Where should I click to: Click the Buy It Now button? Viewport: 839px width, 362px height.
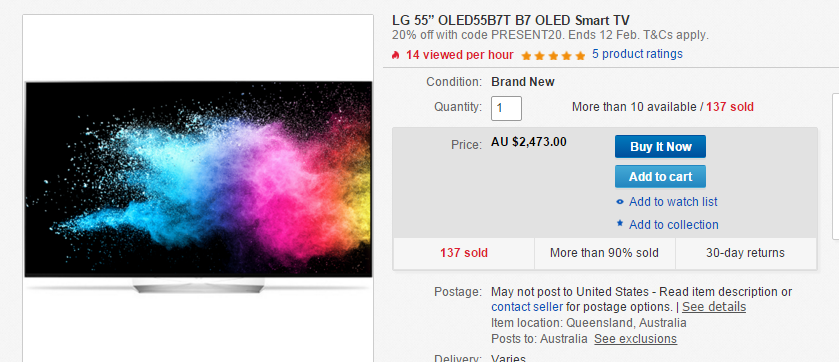coord(660,147)
